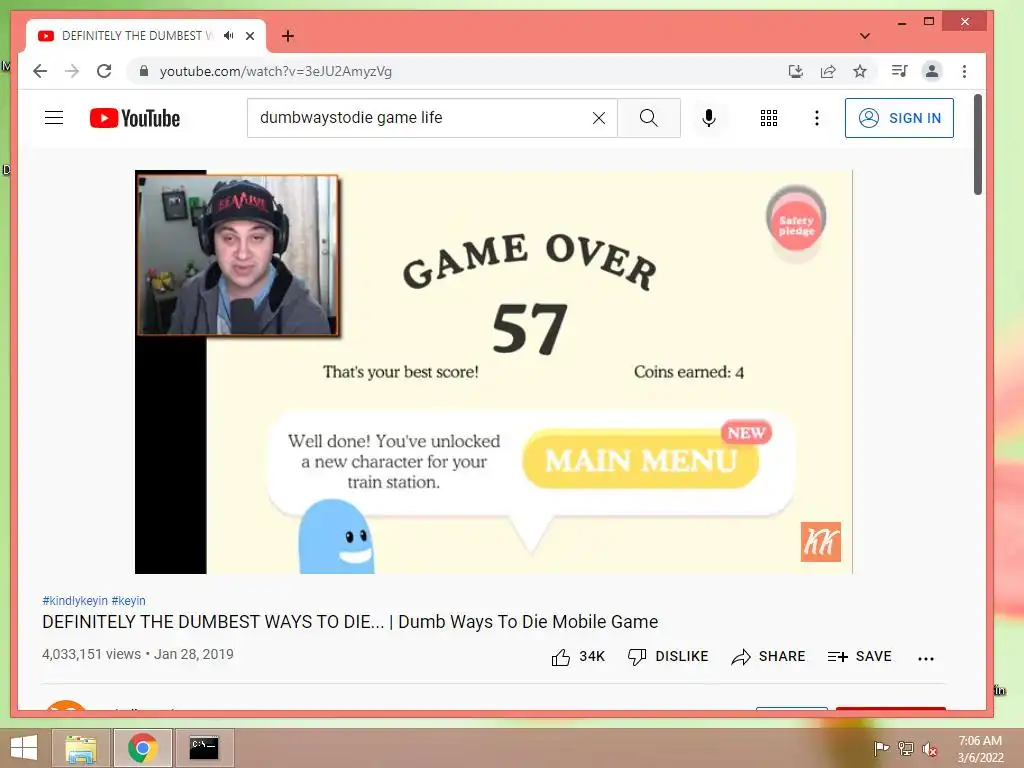Open network icon in system tray
Image resolution: width=1024 pixels, height=768 pixels.
tap(906, 748)
